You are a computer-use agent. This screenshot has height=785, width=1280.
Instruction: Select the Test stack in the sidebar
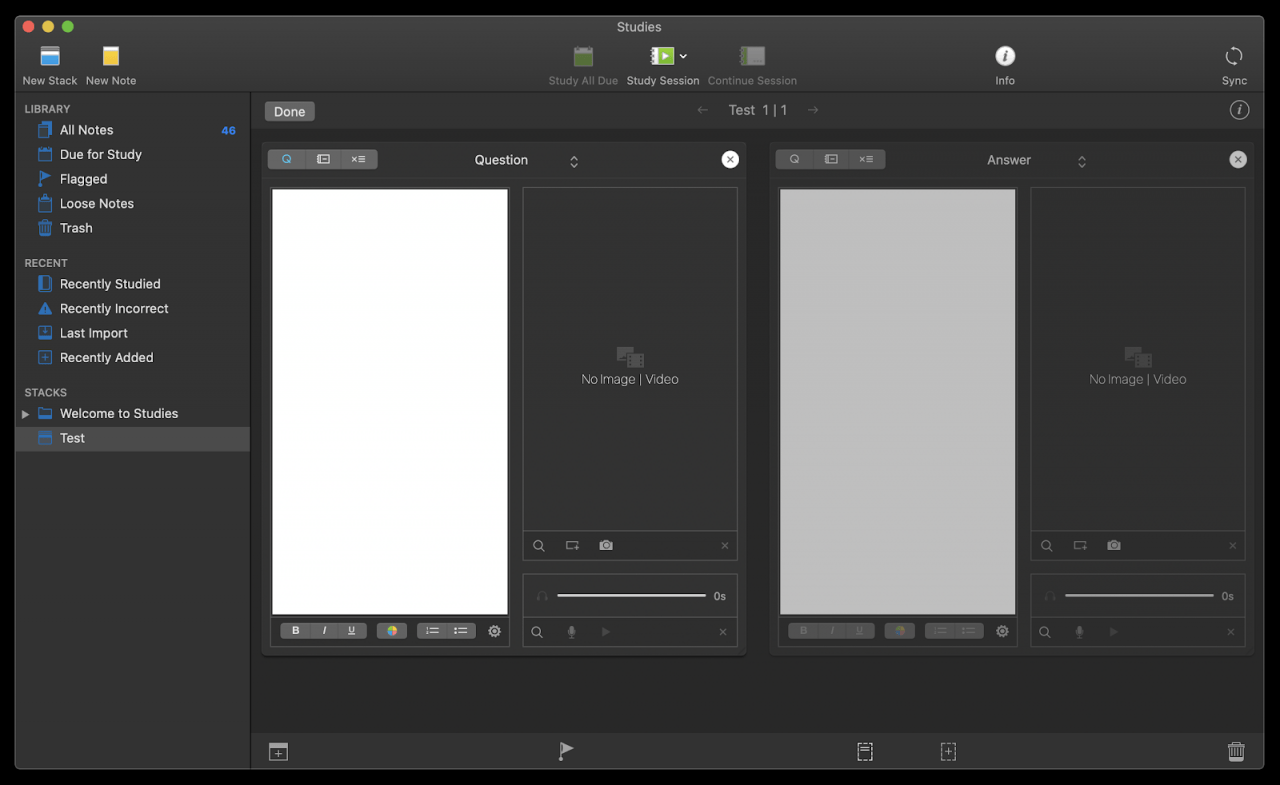point(71,438)
